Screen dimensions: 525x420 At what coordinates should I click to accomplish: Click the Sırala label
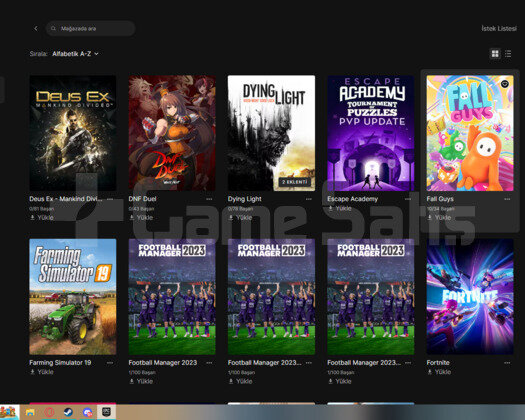click(x=39, y=54)
